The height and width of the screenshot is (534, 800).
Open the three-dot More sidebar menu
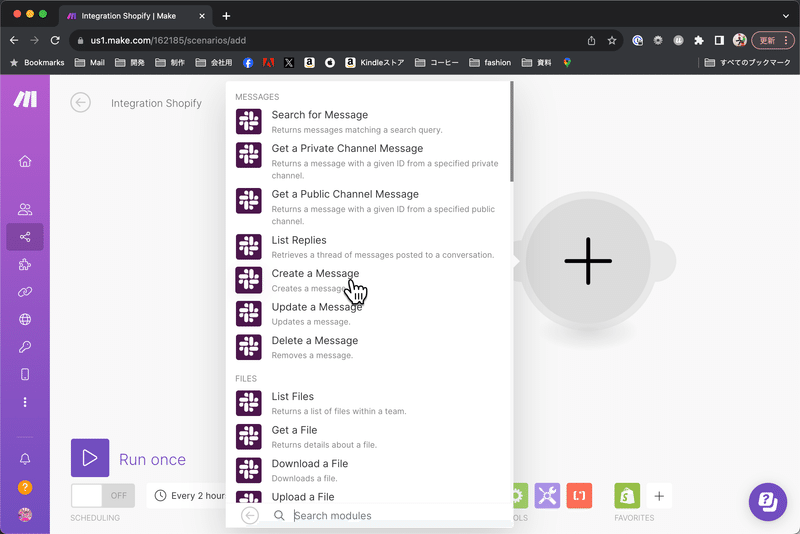pyautogui.click(x=25, y=402)
